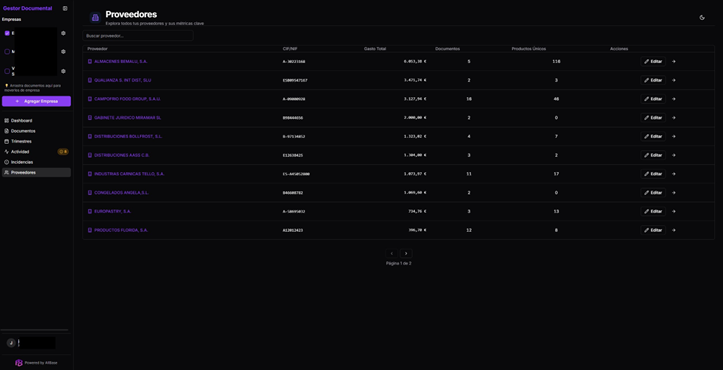Viewport: 723px width, 370px height.
Task: Click arrow icon in DISTRIBUCIONES BOLLFROST row
Action: tap(674, 137)
